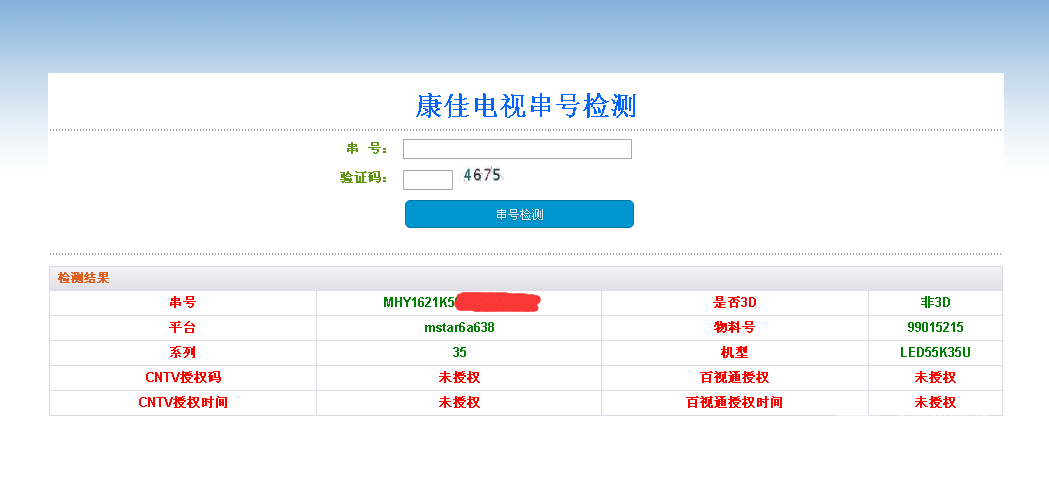Click 未授权 value next to CNTV授权时间

pos(459,403)
